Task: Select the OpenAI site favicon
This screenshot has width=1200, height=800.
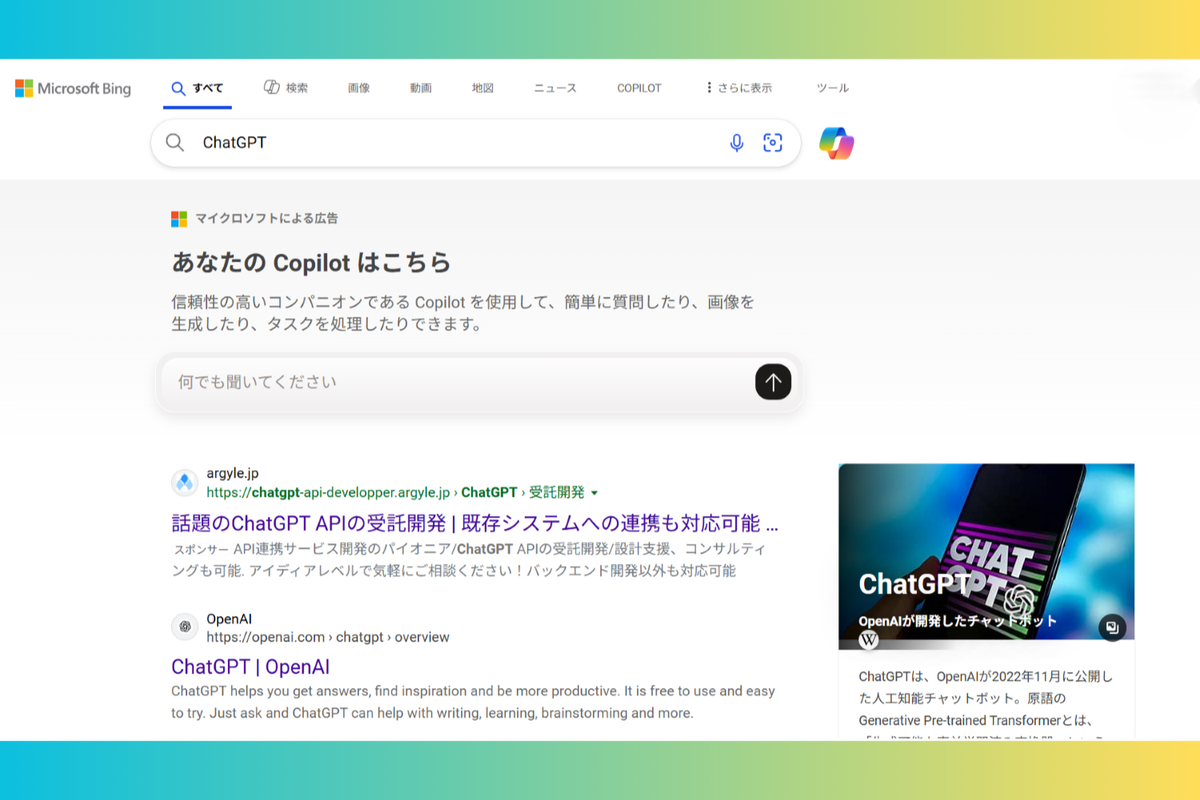Action: point(184,626)
